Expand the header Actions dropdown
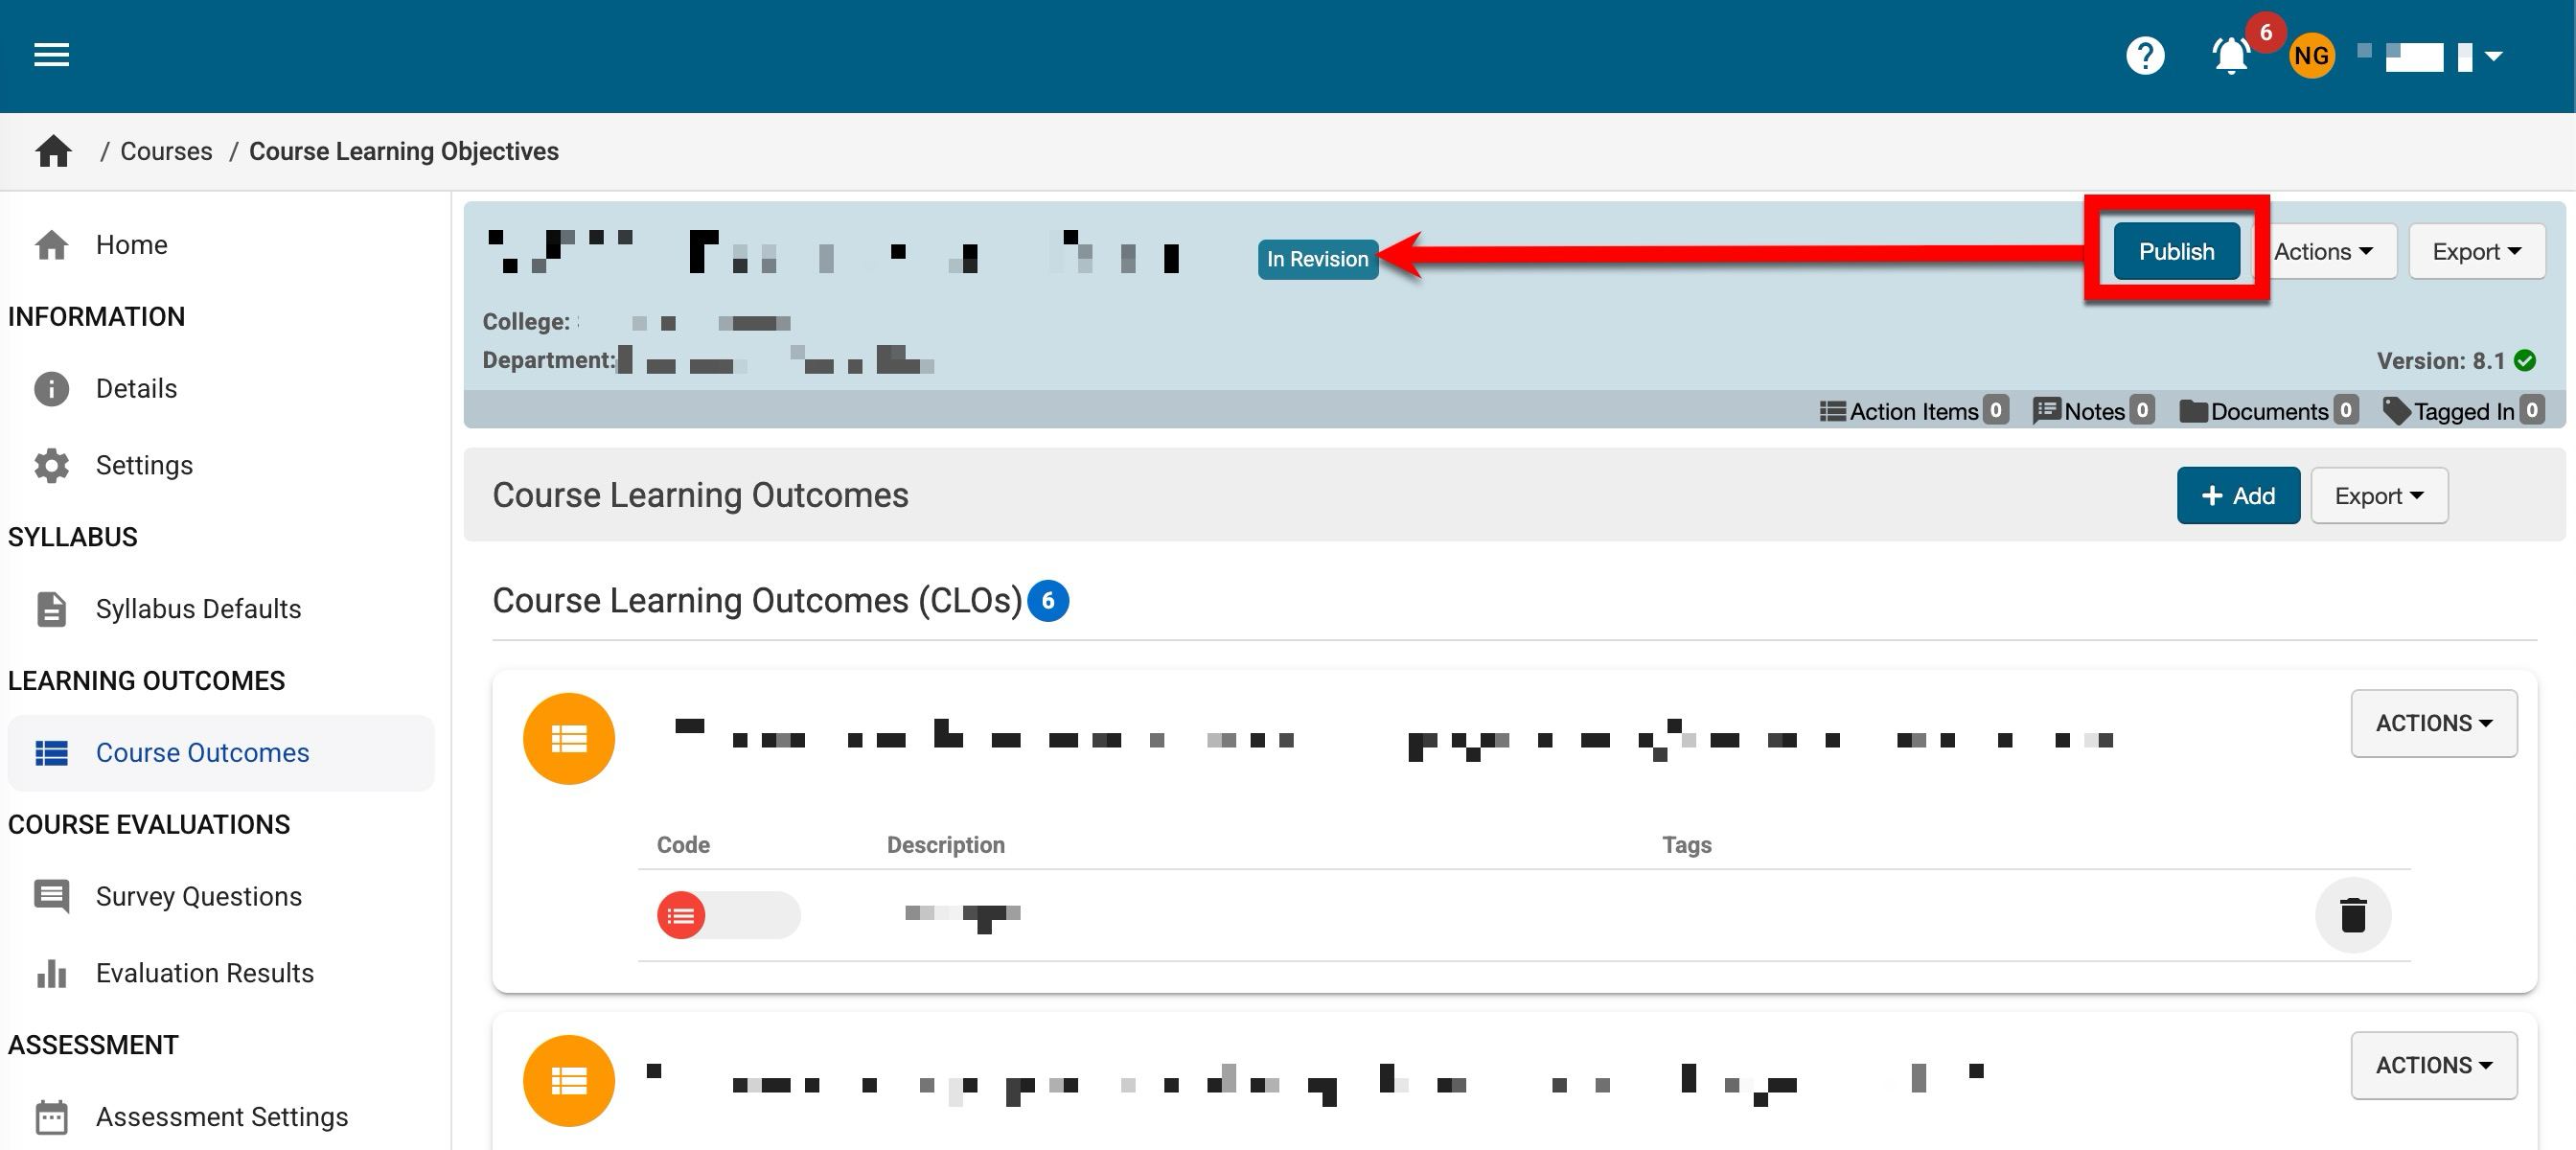 [x=2322, y=251]
